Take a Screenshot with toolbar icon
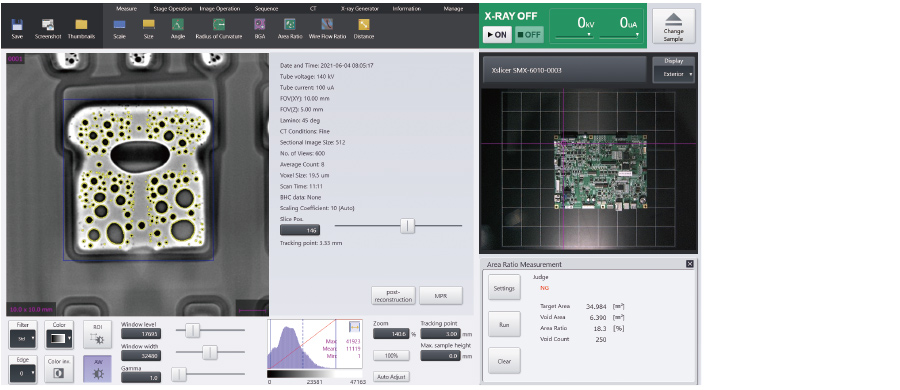 [x=48, y=25]
